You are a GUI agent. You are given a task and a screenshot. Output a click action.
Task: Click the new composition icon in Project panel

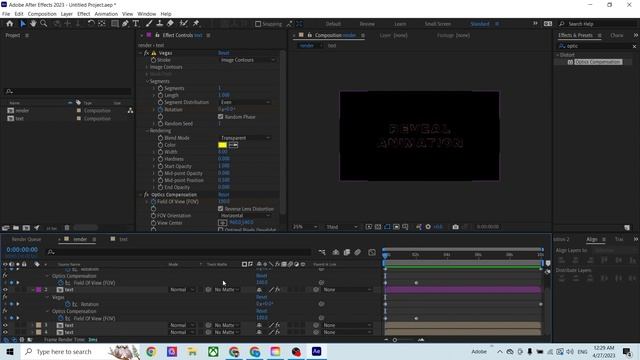click(26, 228)
